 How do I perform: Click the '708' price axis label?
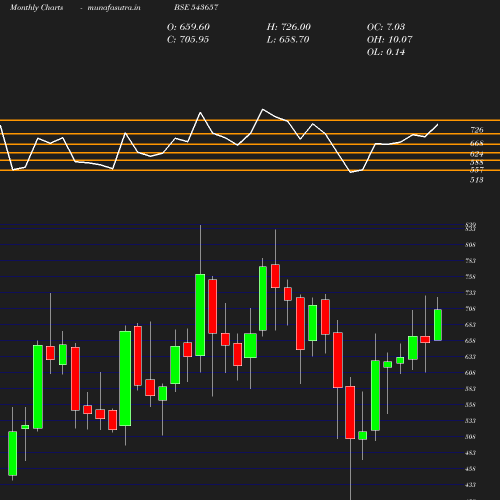tap(470, 309)
